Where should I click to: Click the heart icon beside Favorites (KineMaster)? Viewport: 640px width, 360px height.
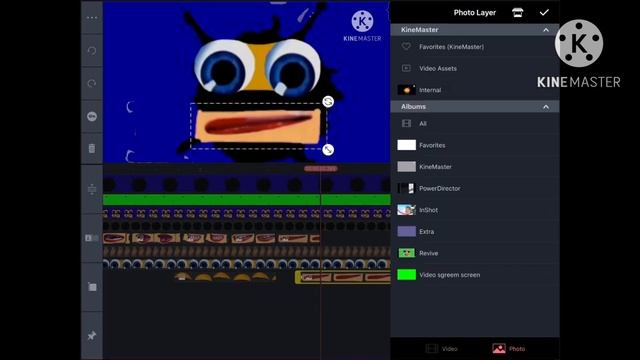tap(406, 47)
